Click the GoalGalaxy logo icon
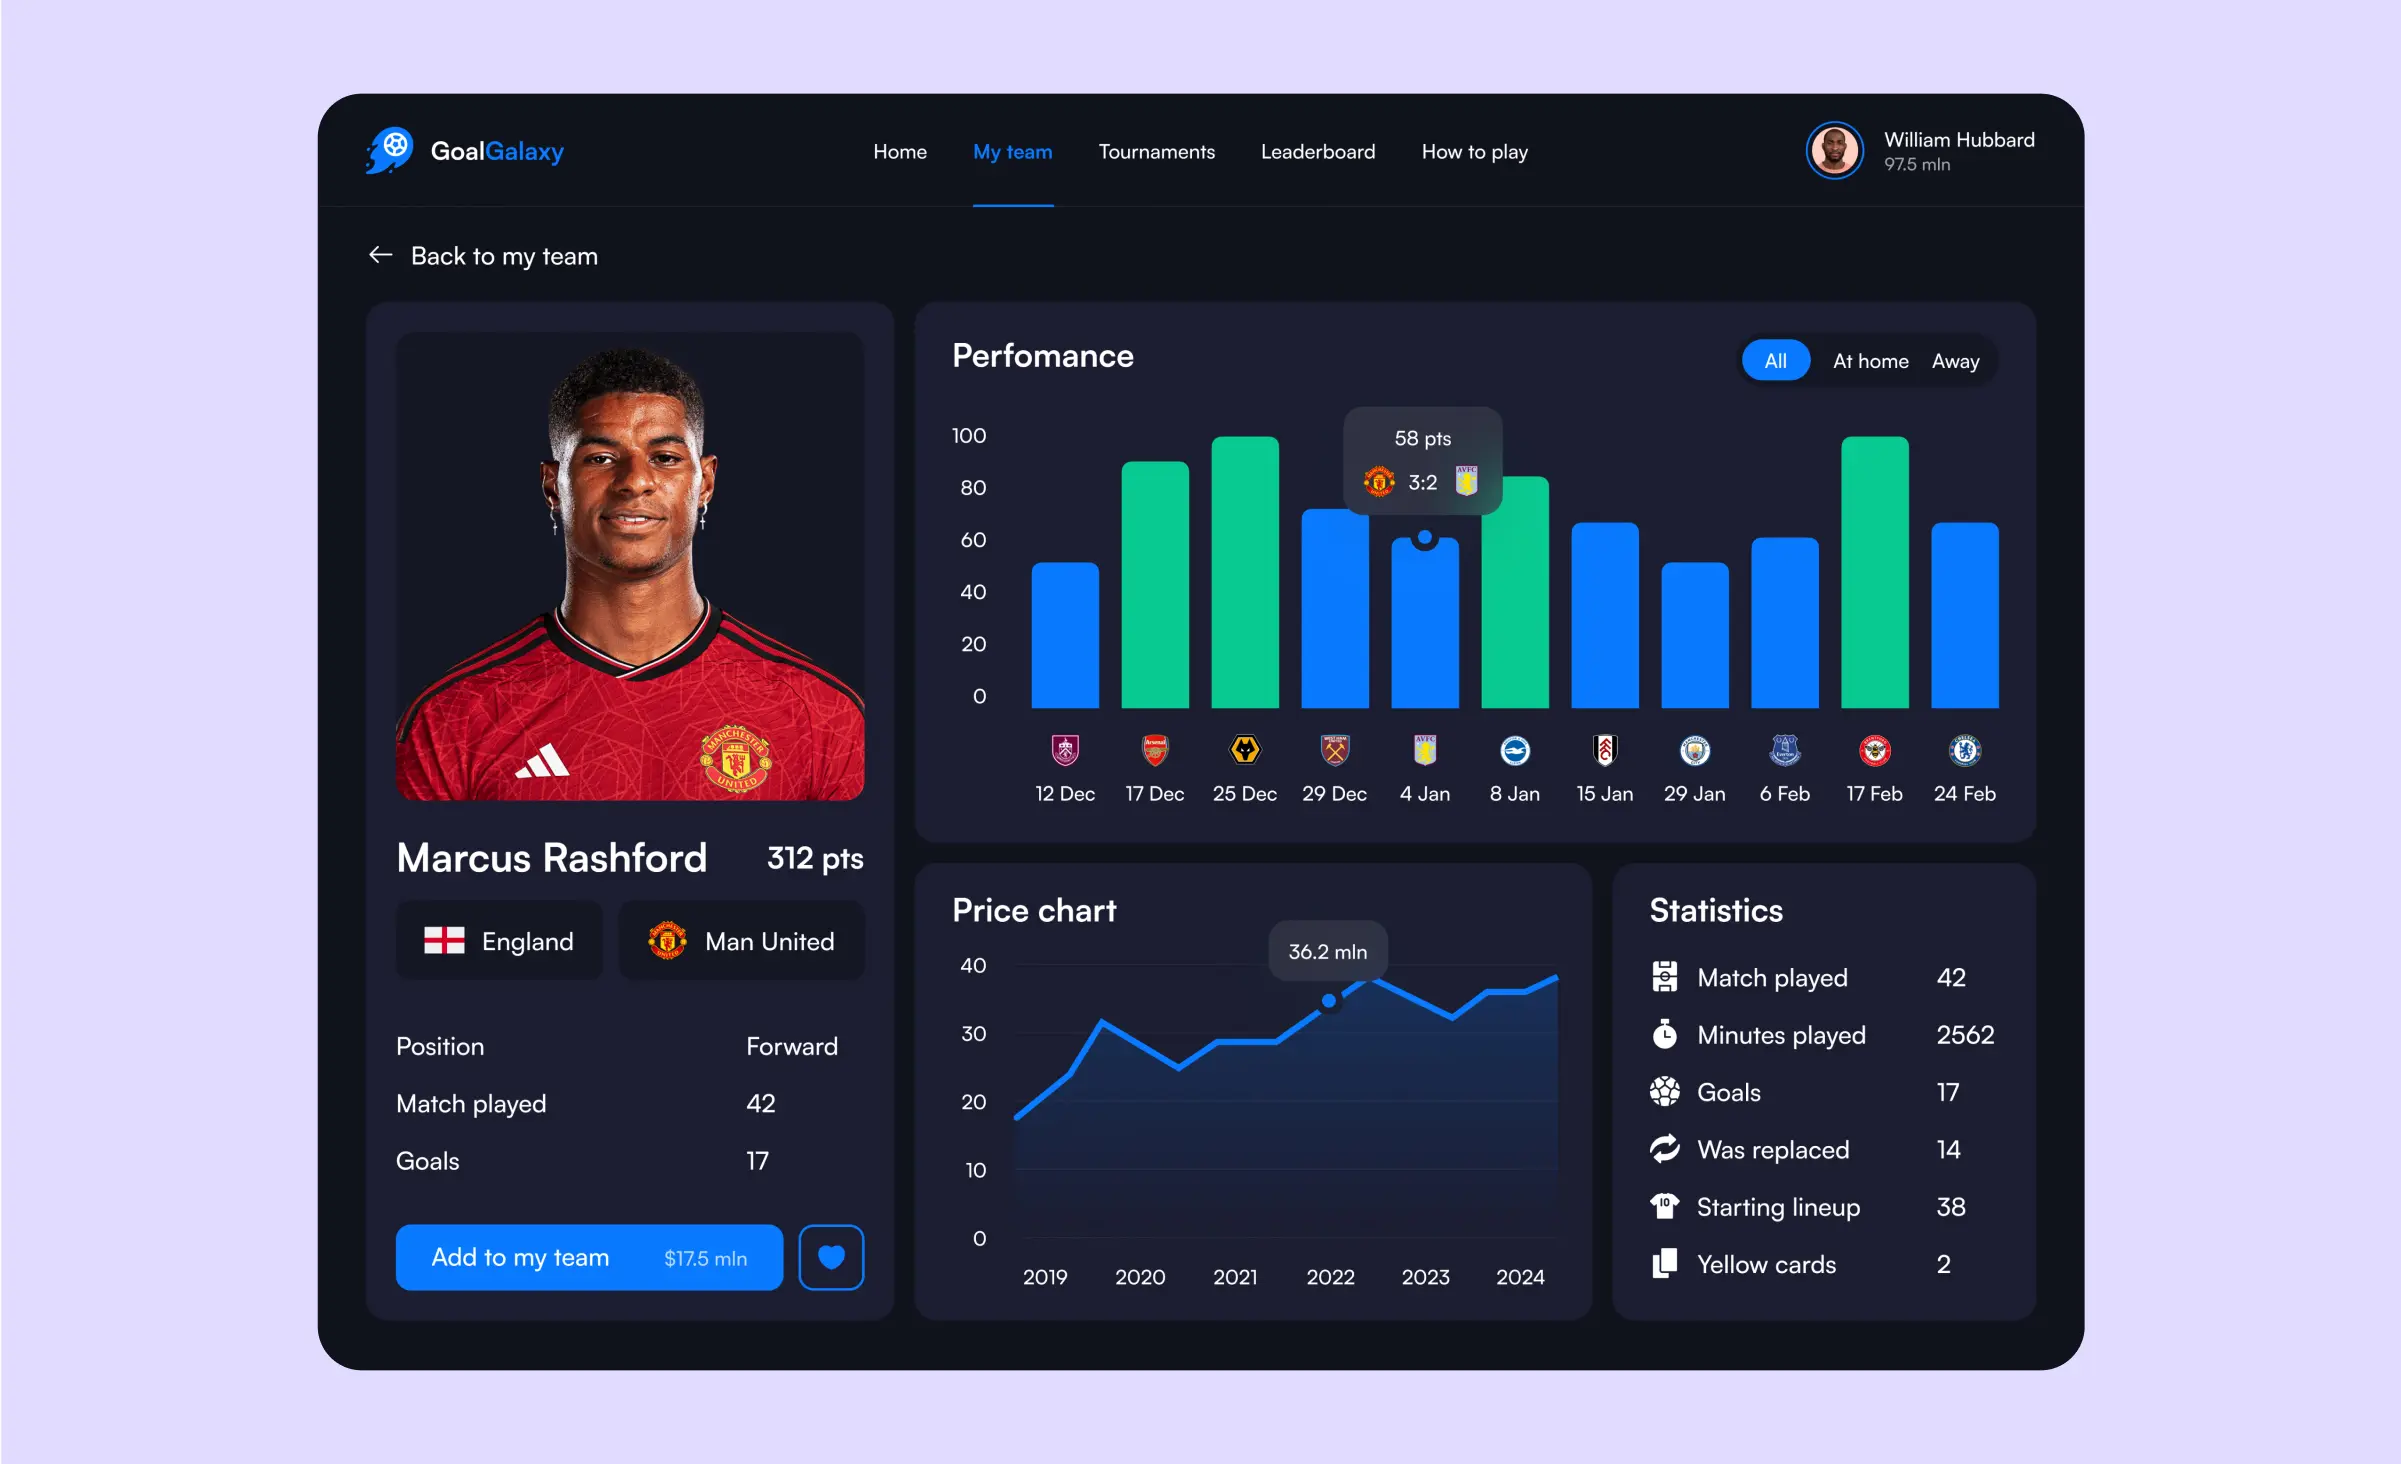 386,151
